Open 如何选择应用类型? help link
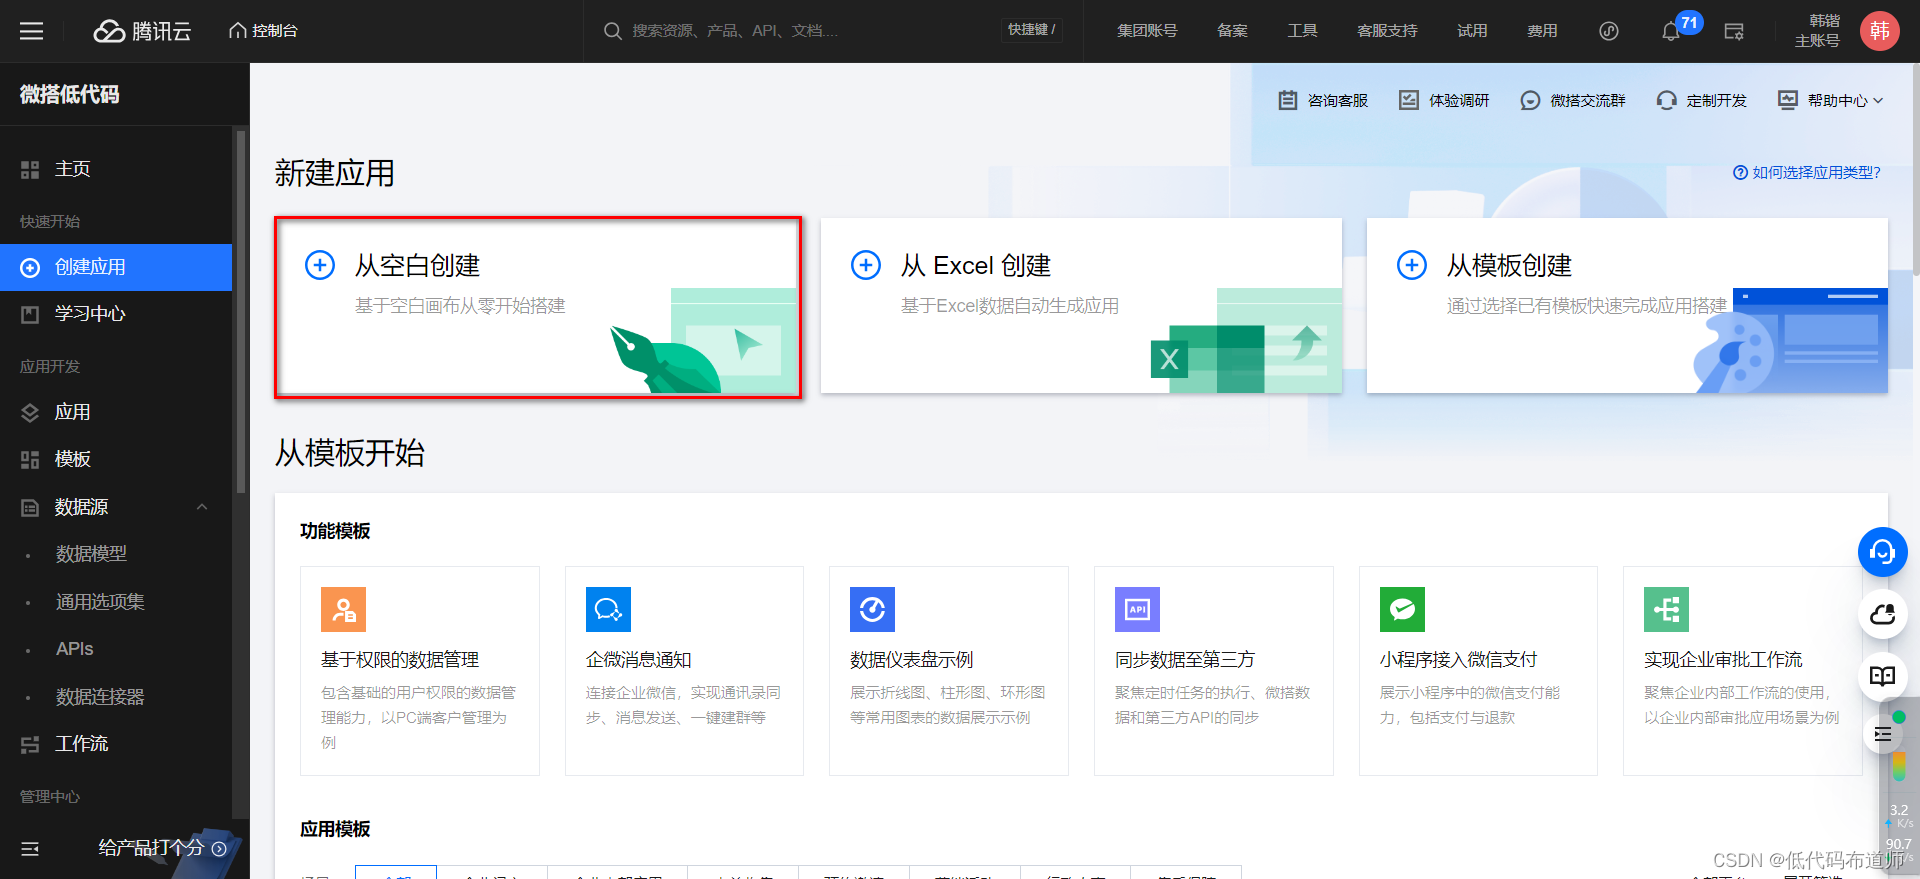The width and height of the screenshot is (1920, 879). tap(1807, 172)
